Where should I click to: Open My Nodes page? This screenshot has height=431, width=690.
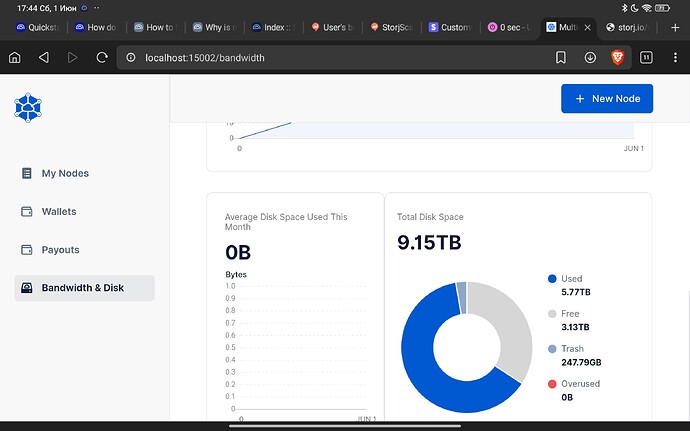64,173
